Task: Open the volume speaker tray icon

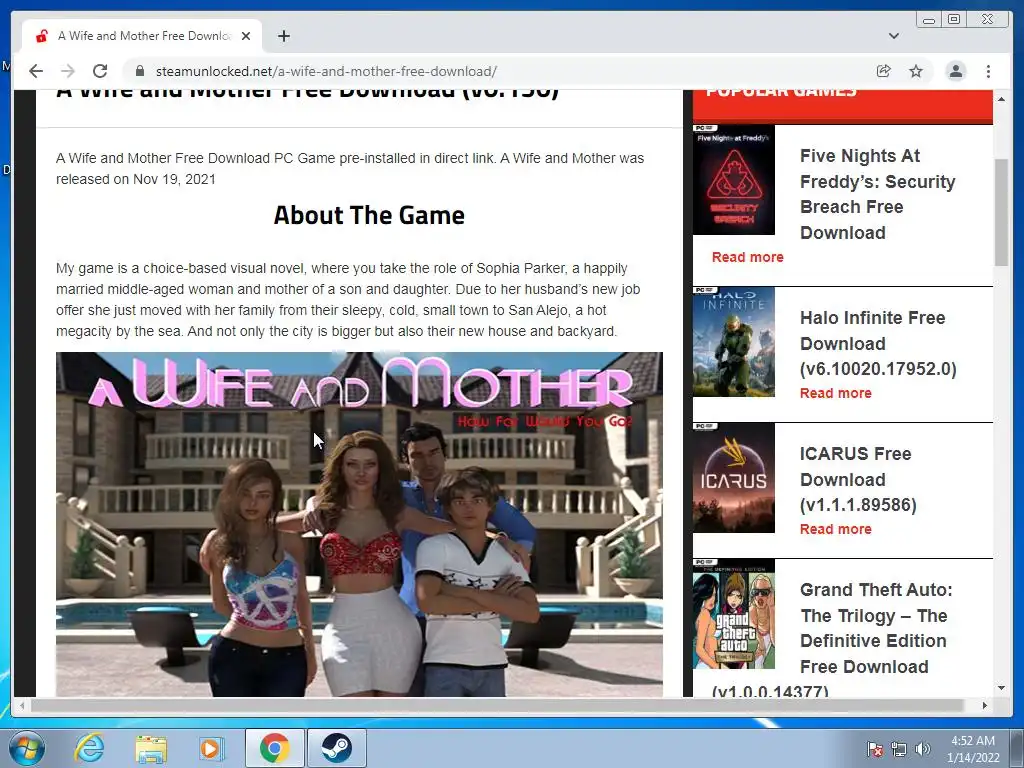Action: [923, 749]
